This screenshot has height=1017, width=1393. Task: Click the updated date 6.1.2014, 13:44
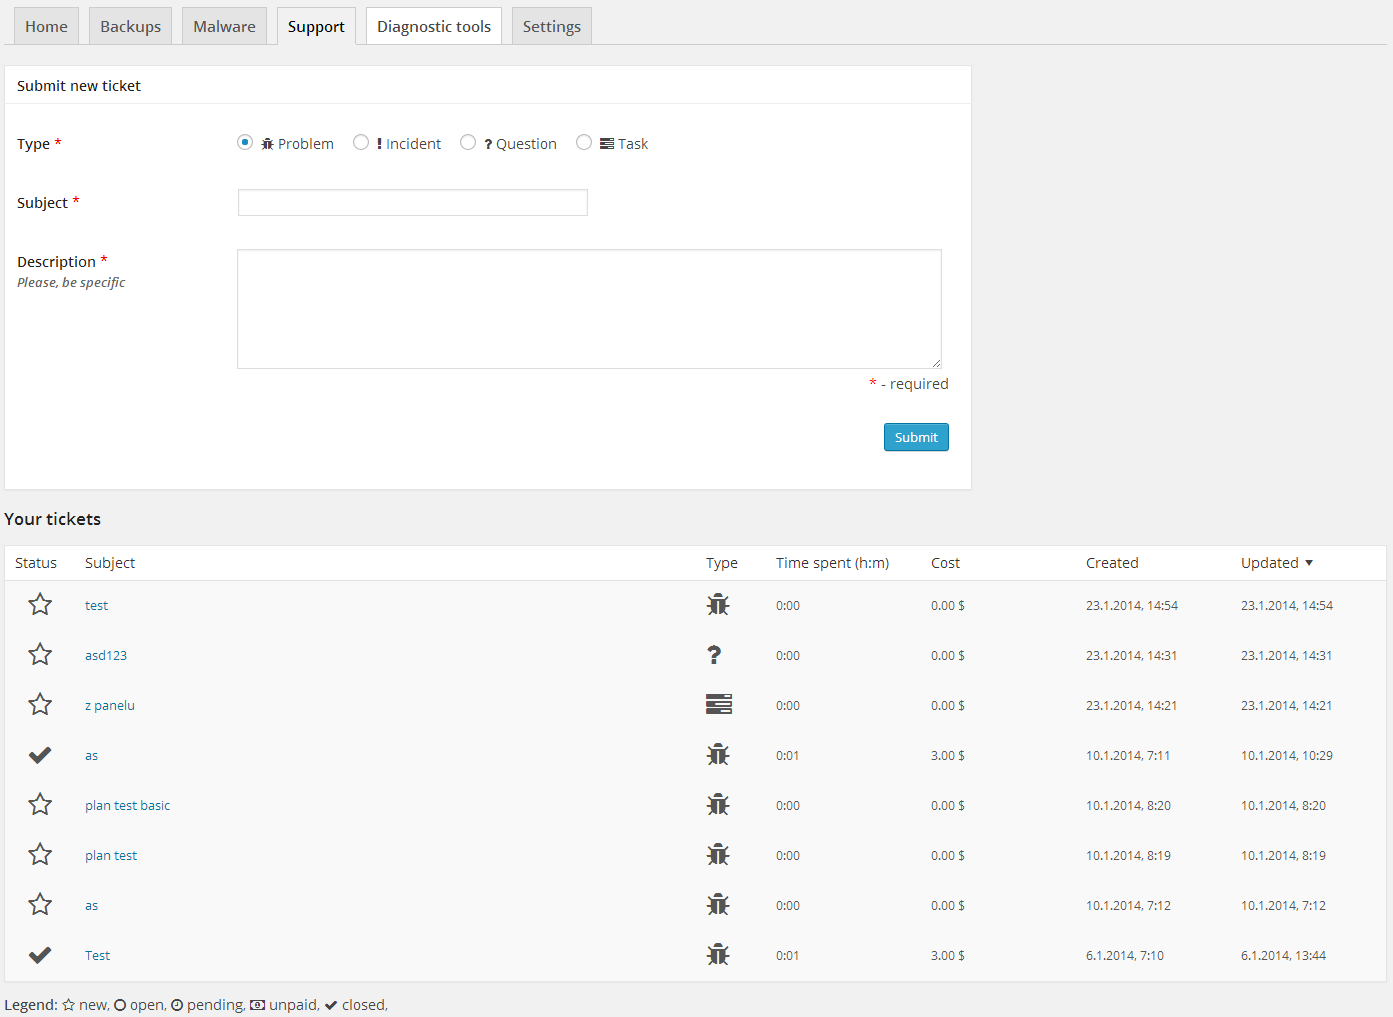pos(1283,955)
